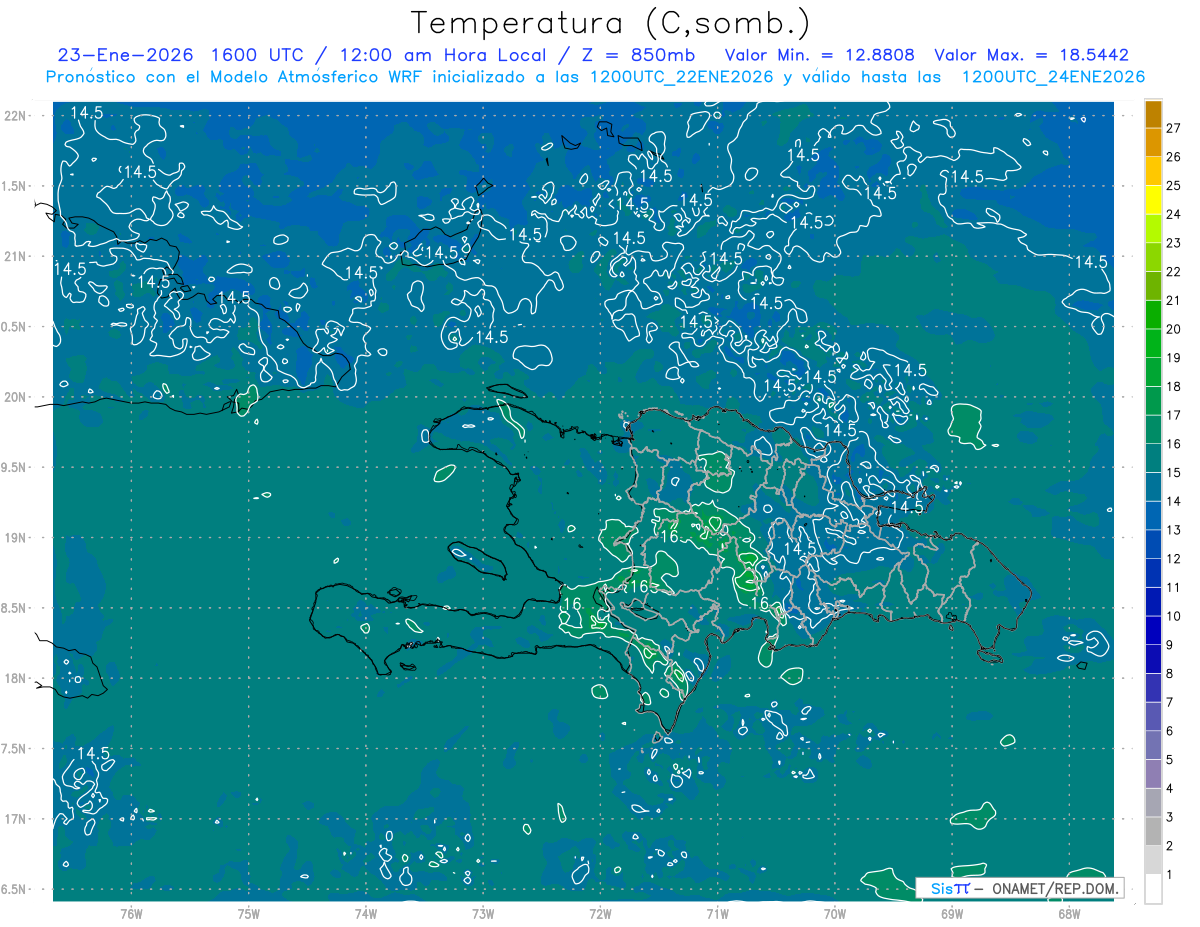
Task: Click the "22N" latitude label
Action: (x=15, y=116)
